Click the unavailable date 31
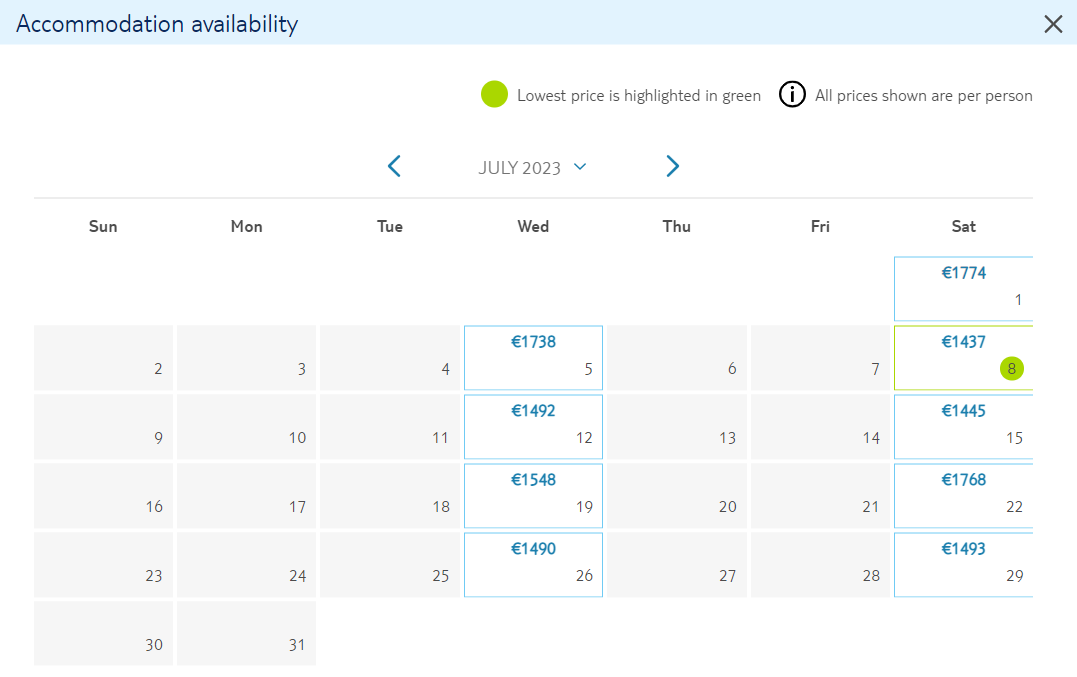This screenshot has width=1077, height=677. [247, 633]
